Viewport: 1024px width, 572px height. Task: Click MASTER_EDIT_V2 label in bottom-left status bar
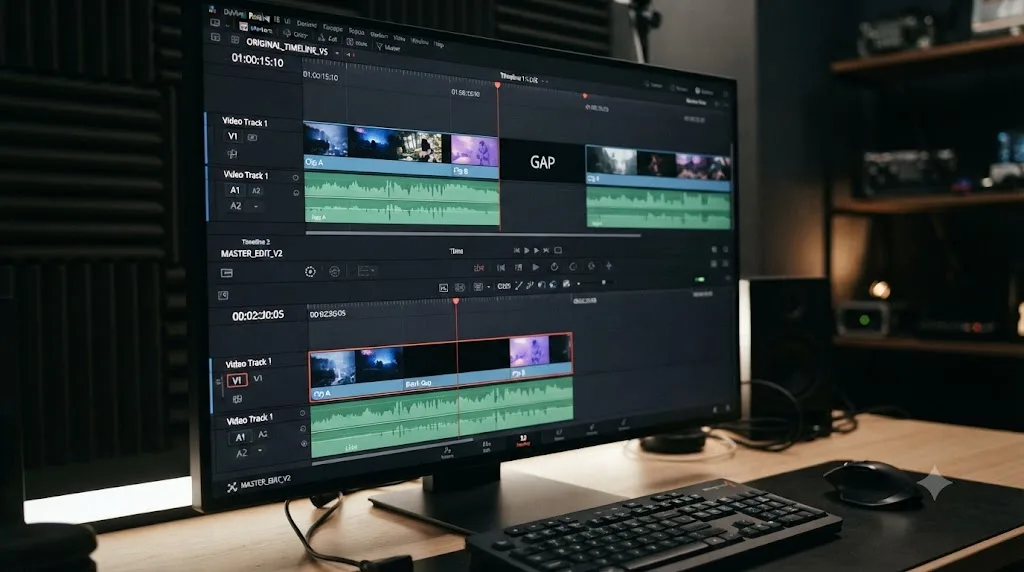coord(265,482)
